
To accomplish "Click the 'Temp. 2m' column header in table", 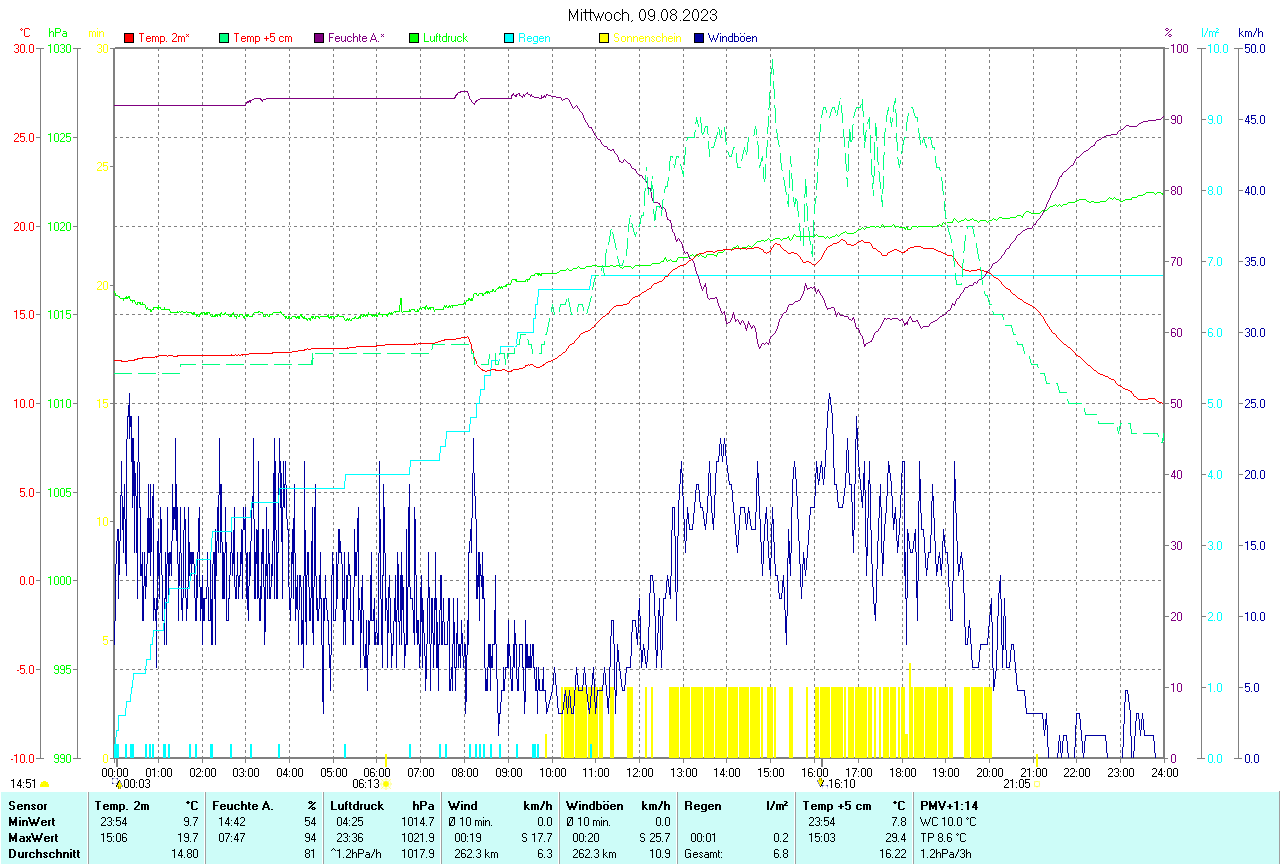I will pyautogui.click(x=122, y=805).
